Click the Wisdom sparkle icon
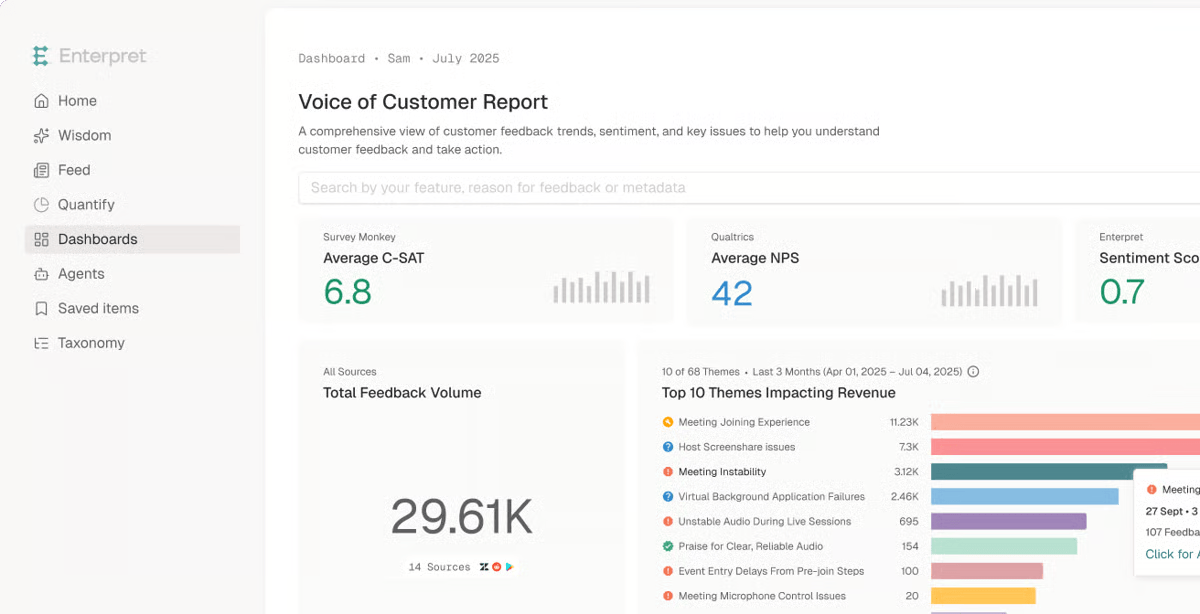 pyautogui.click(x=41, y=135)
